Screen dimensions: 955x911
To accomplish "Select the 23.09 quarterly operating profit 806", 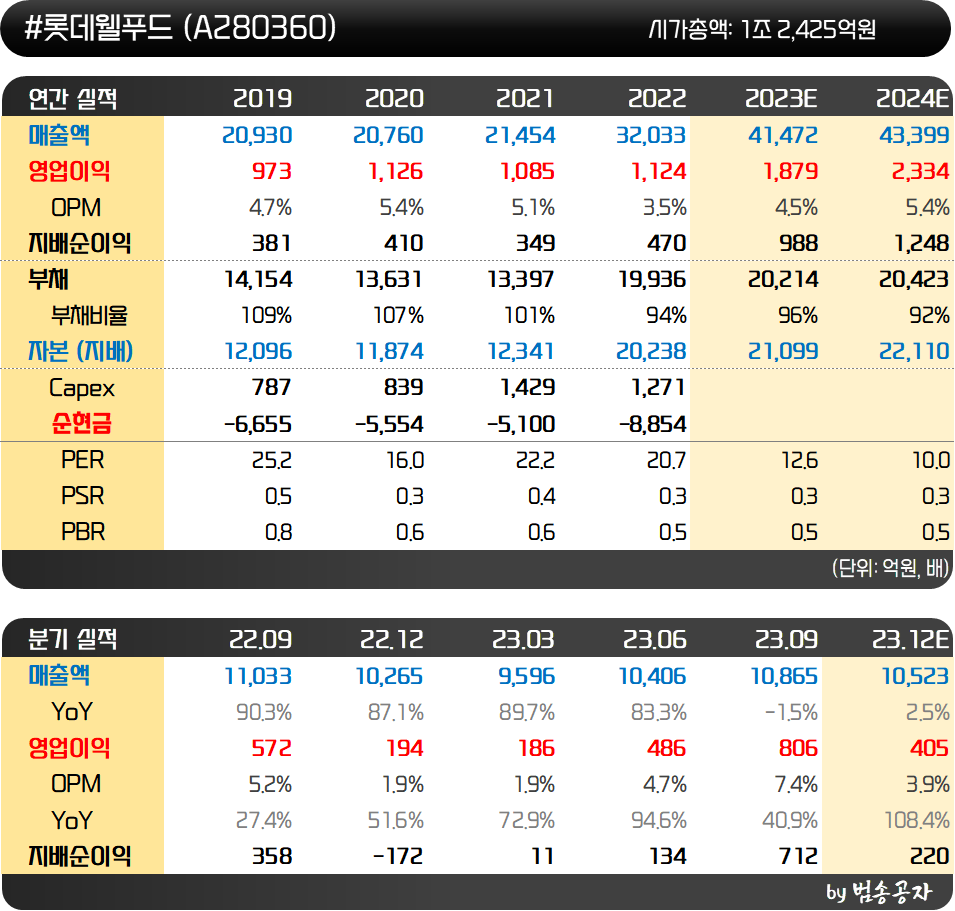I will tap(798, 748).
